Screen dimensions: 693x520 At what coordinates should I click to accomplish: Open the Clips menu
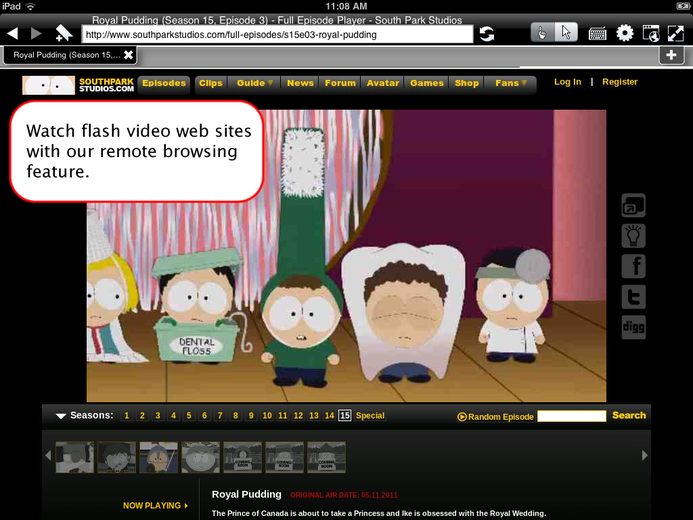click(x=211, y=84)
